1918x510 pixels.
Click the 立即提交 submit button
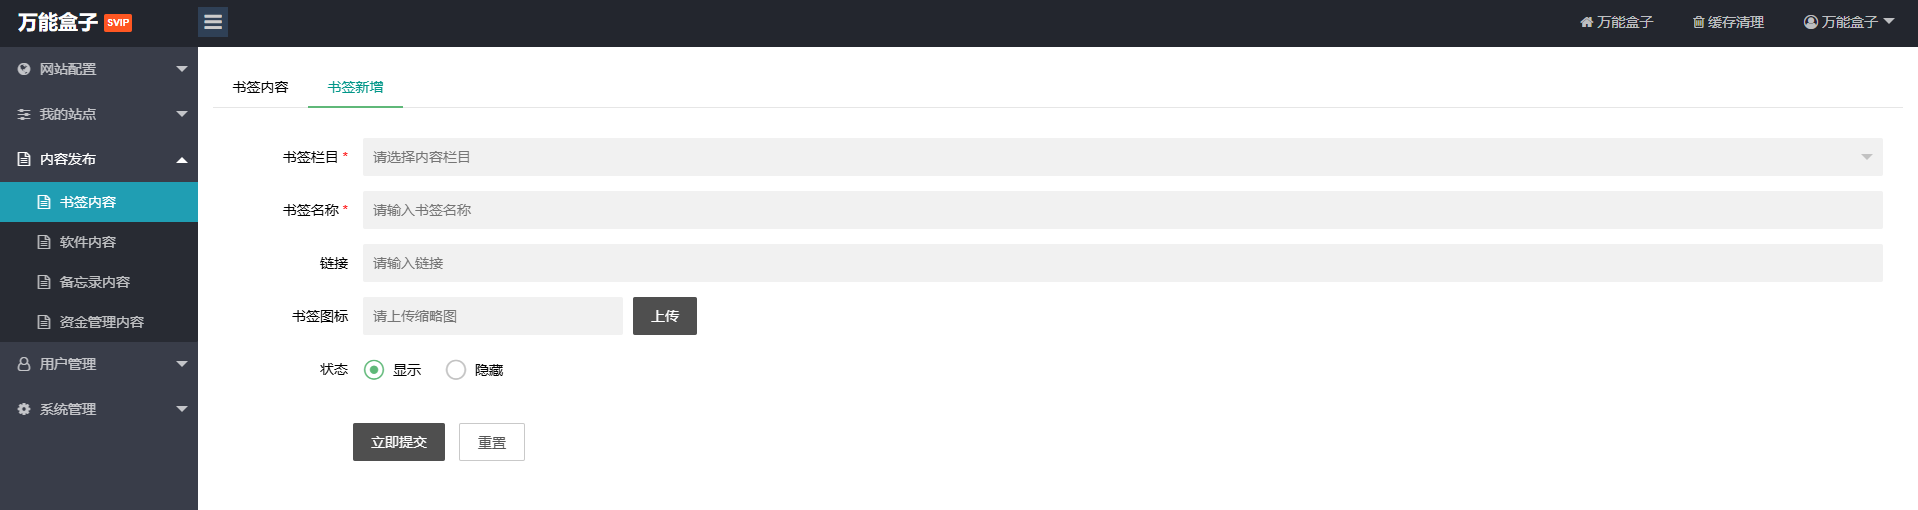point(399,442)
